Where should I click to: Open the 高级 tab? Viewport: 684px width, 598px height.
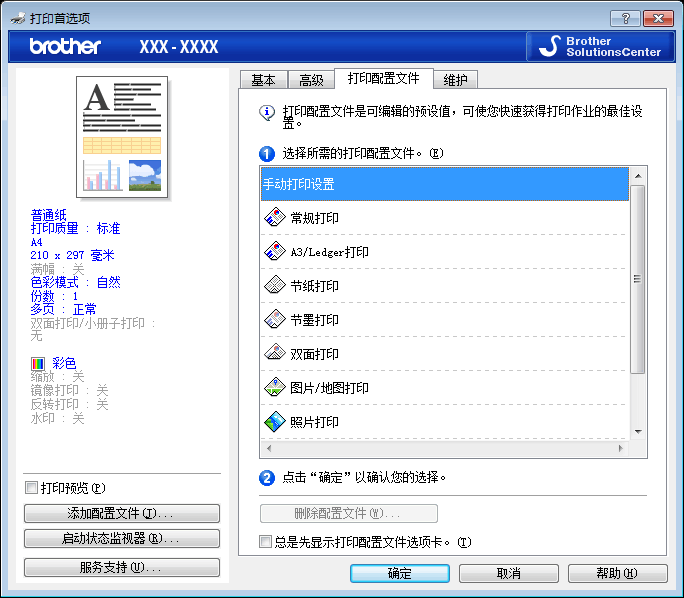click(x=311, y=80)
